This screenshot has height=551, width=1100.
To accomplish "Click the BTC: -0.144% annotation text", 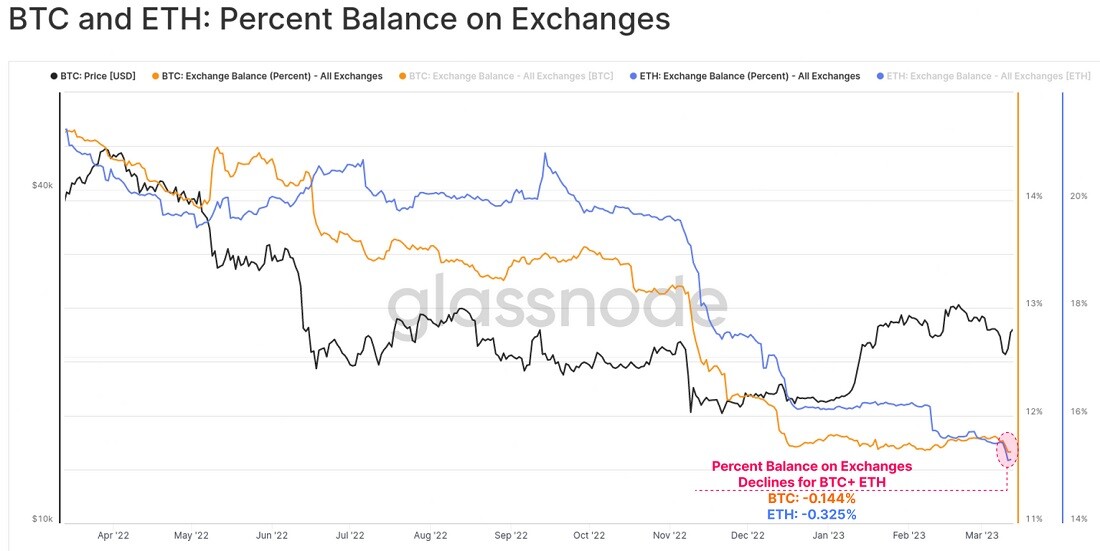I will tap(812, 499).
